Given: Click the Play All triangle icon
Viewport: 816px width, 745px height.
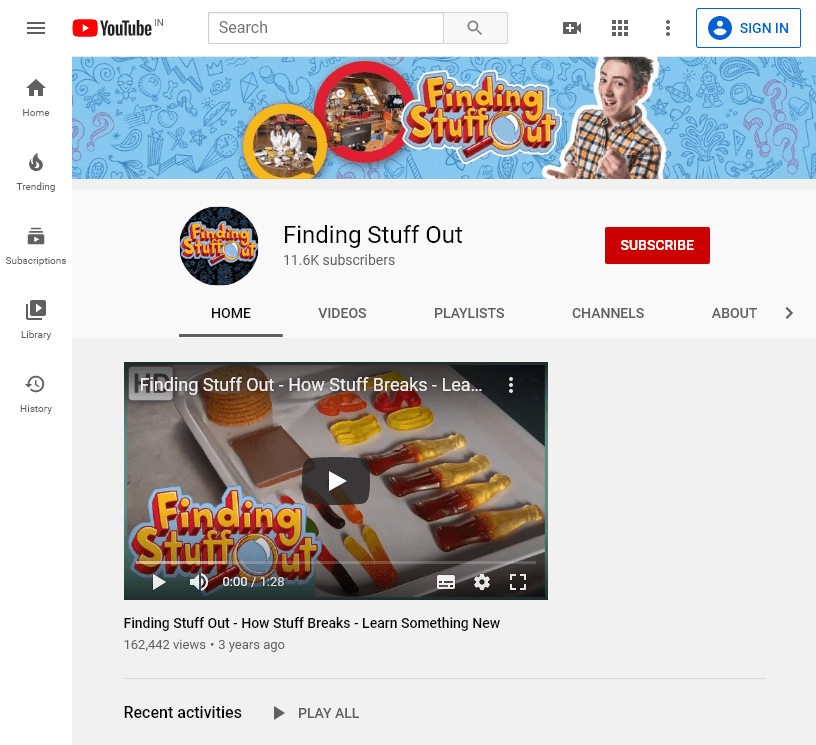Looking at the screenshot, I should point(279,713).
